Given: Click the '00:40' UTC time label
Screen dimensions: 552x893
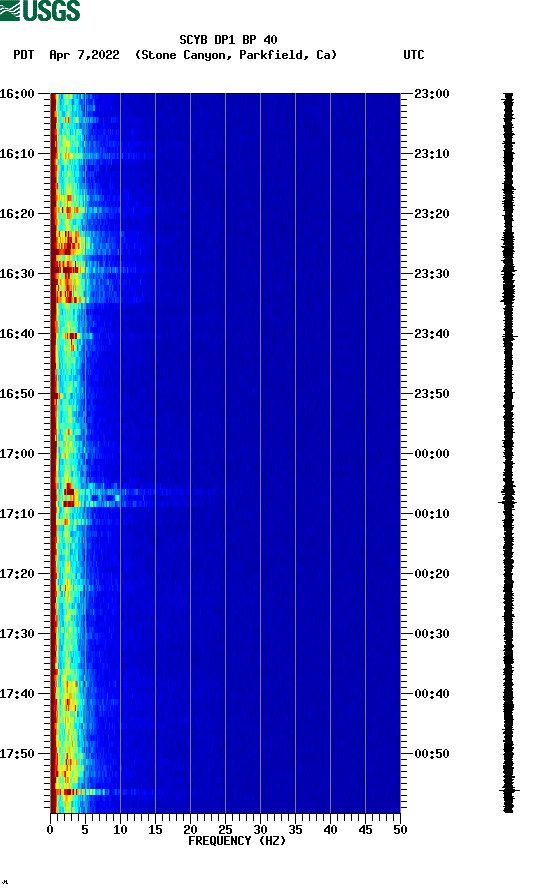Looking at the screenshot, I should pos(432,694).
